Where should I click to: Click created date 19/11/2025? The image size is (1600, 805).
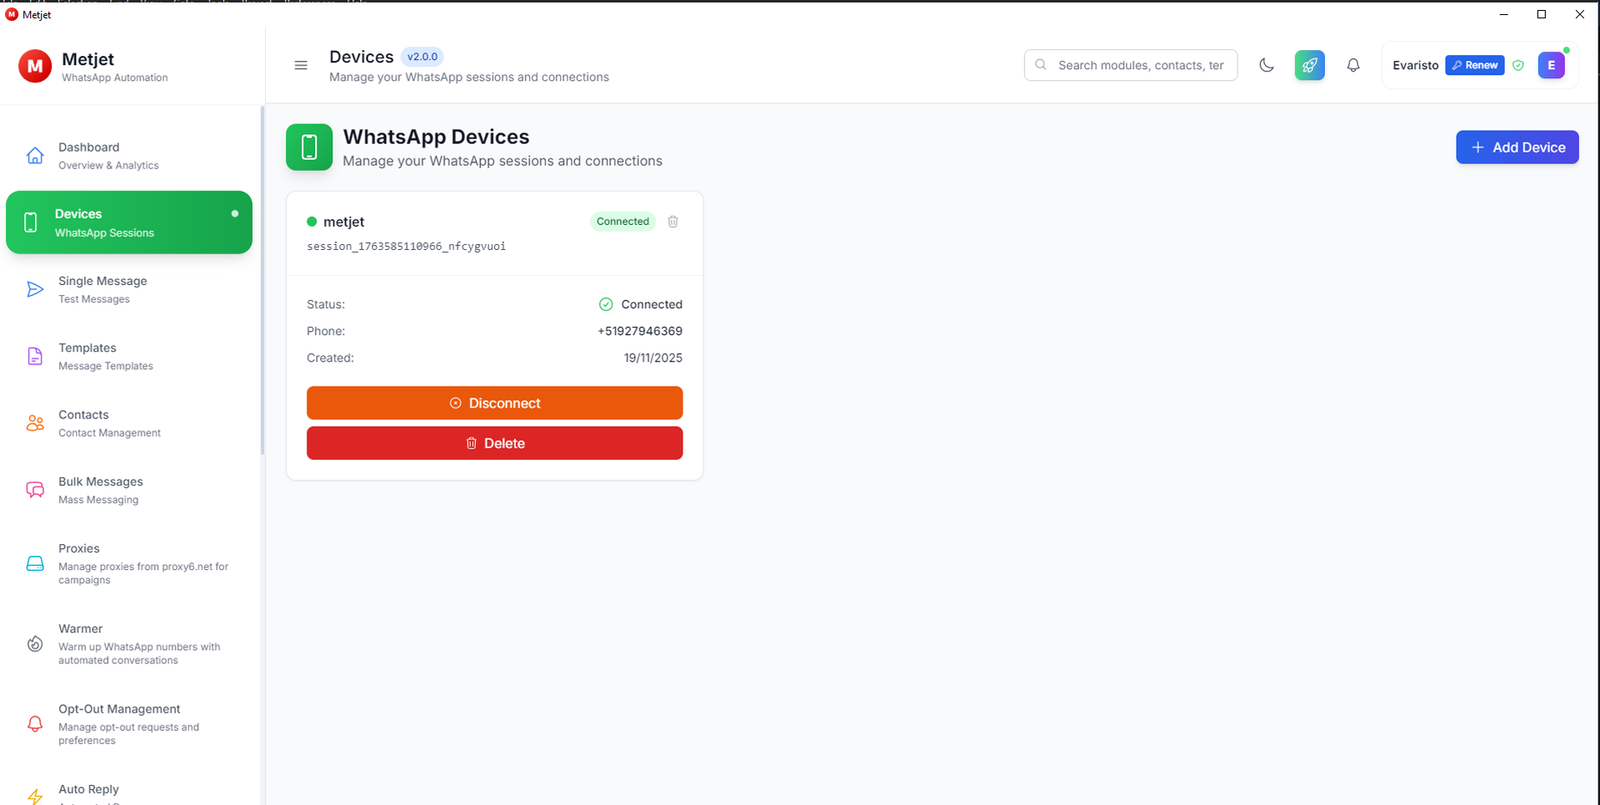point(653,358)
